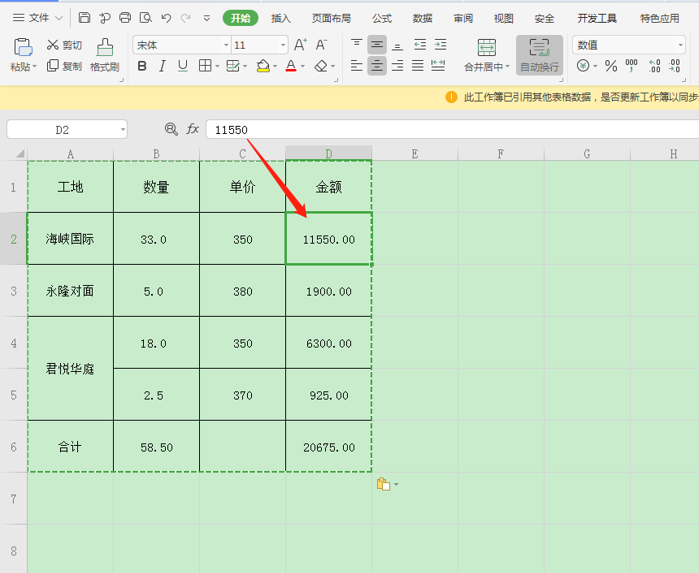Align text to top

click(357, 45)
